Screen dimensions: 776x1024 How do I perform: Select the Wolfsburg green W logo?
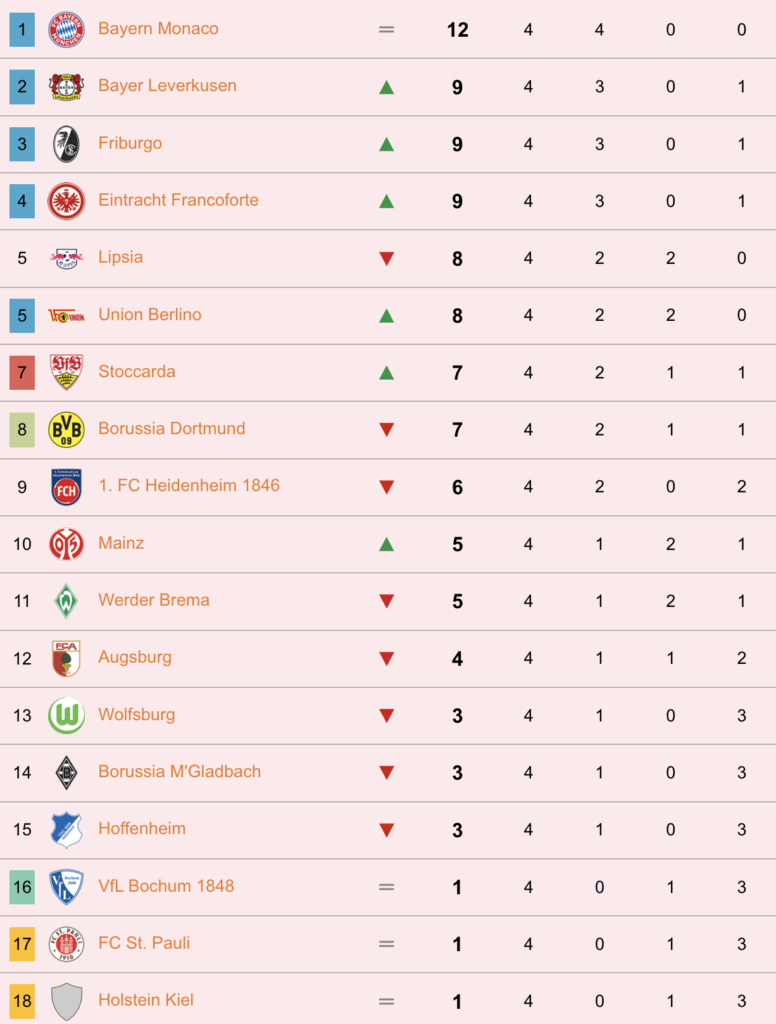66,715
